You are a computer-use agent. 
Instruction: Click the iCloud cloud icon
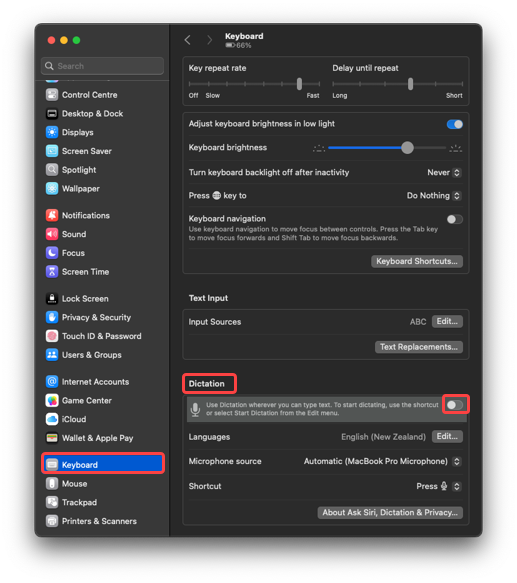click(x=52, y=419)
